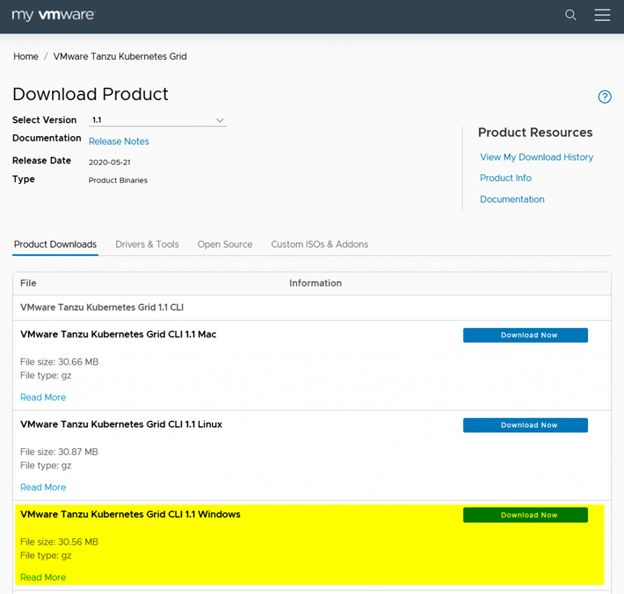This screenshot has height=594, width=624.
Task: Switch to the Open Source tab
Action: [225, 244]
